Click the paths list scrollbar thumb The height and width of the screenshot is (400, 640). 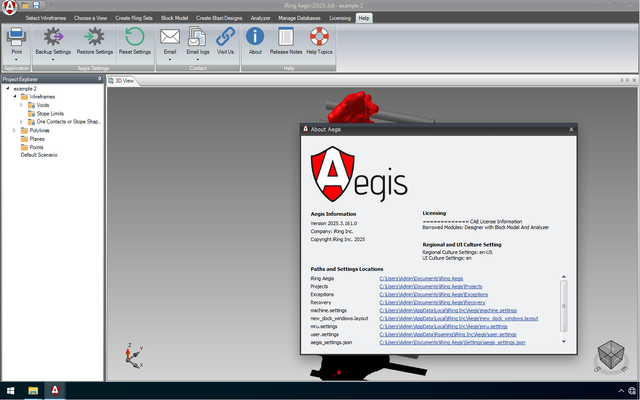[564, 306]
